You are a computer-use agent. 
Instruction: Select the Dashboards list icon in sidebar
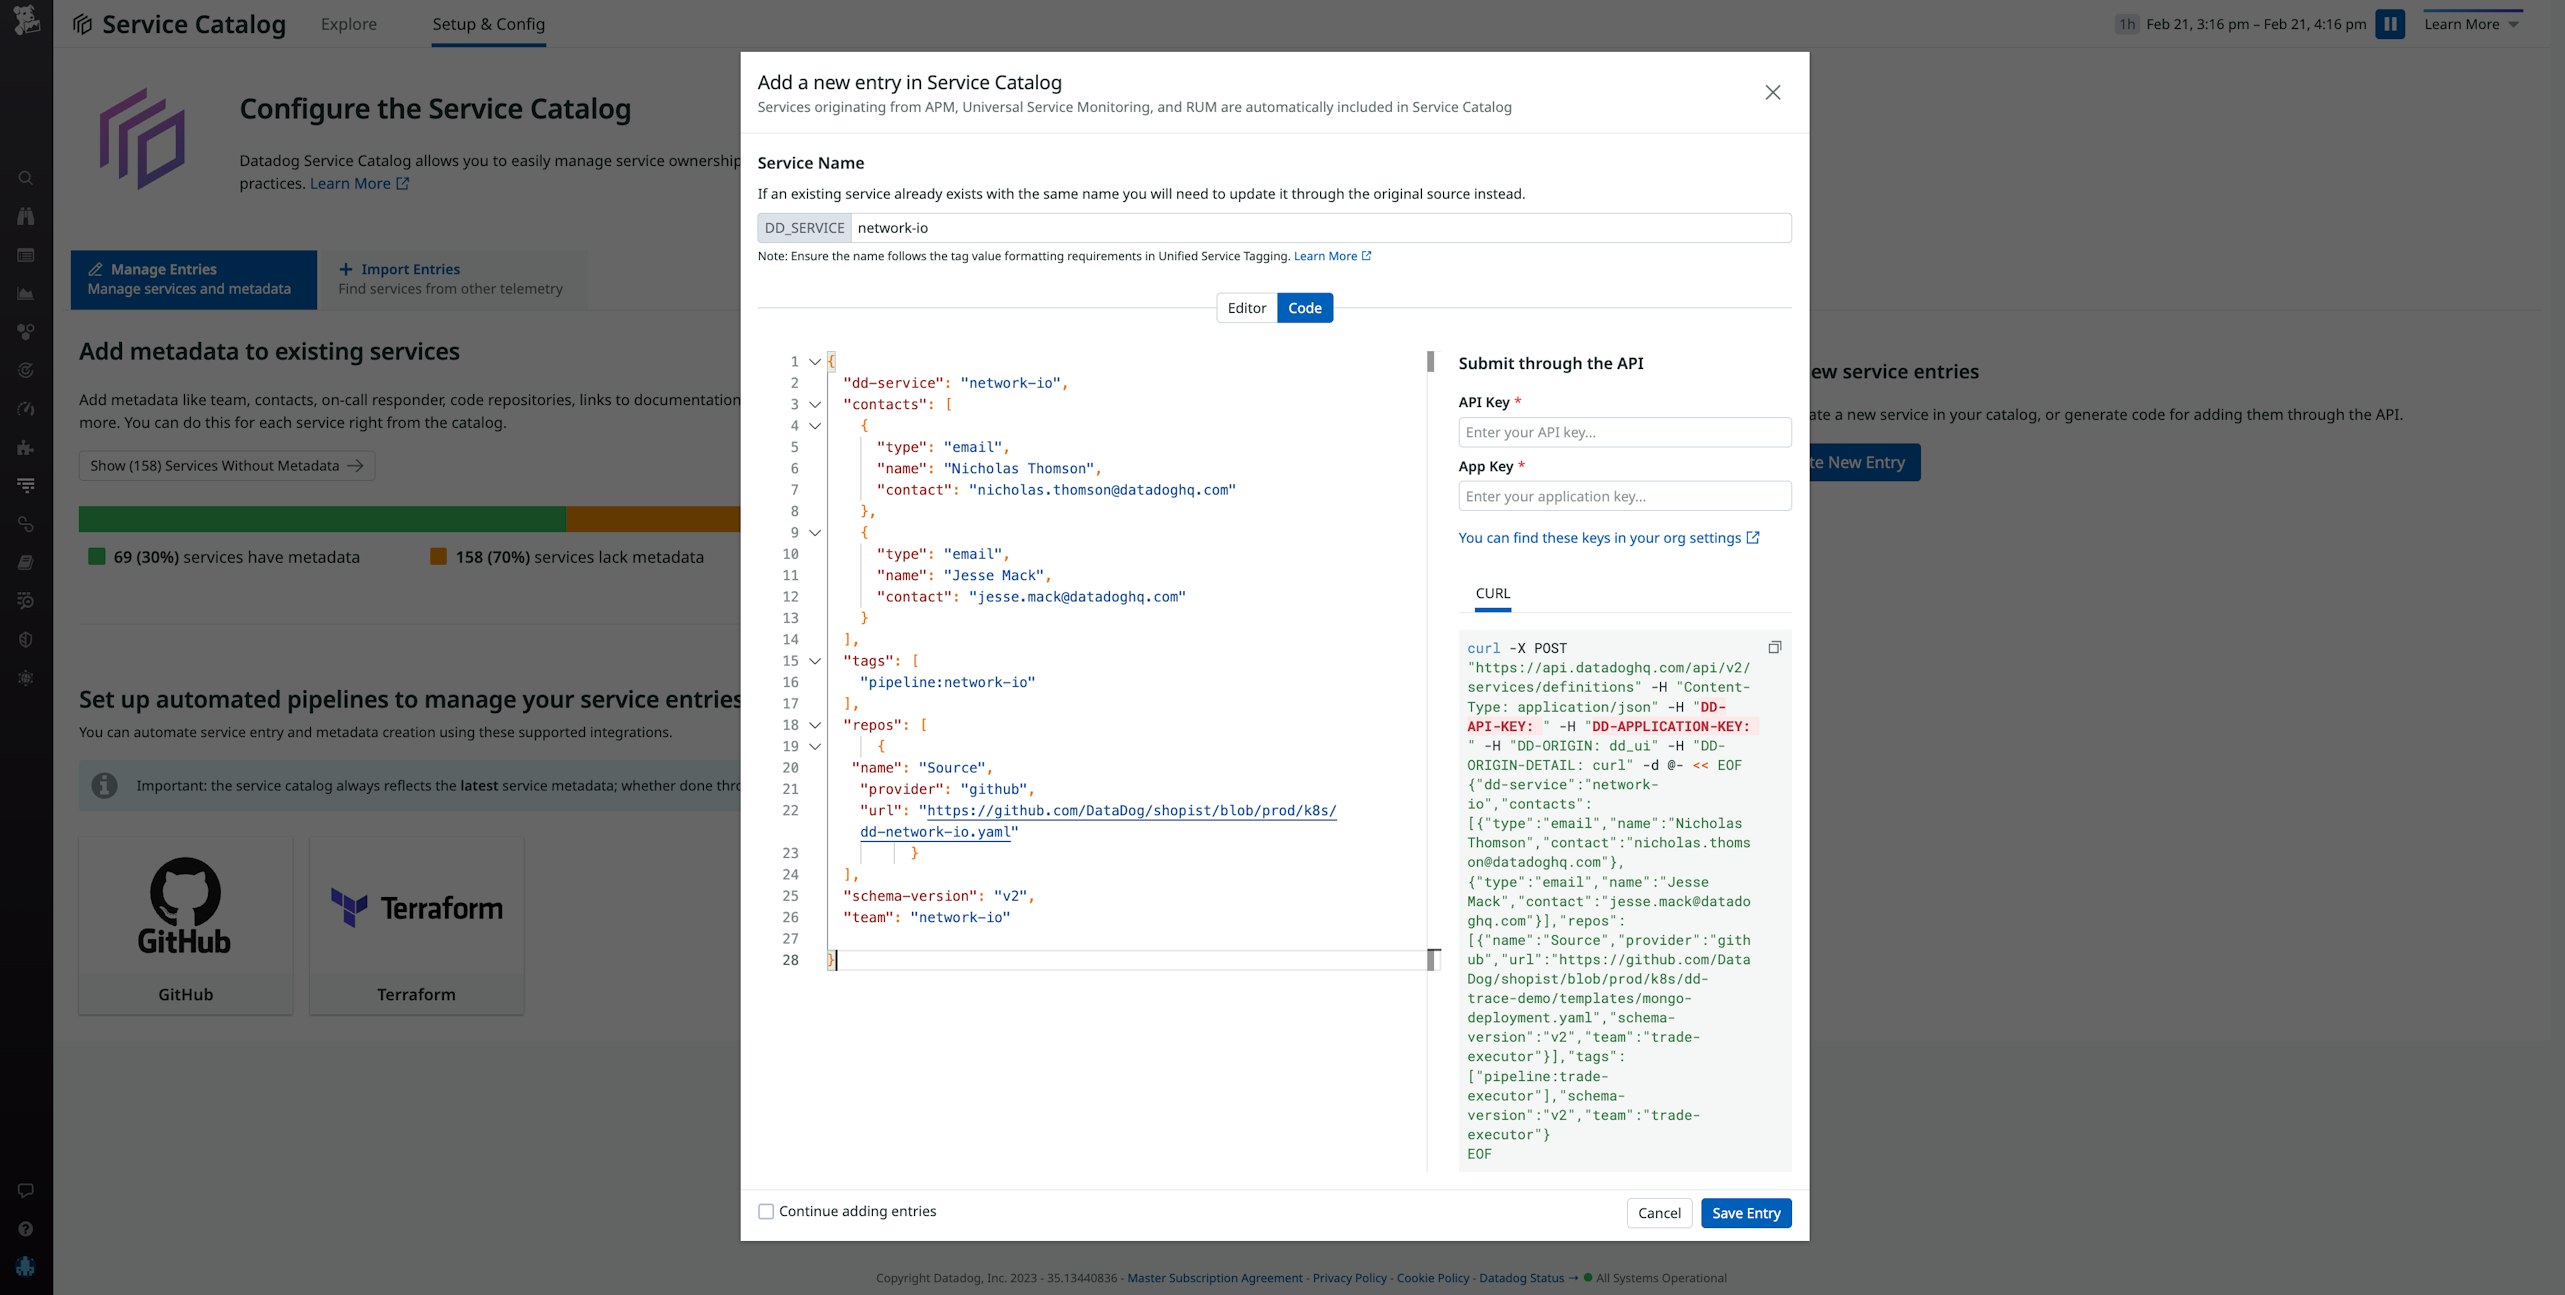pos(25,255)
